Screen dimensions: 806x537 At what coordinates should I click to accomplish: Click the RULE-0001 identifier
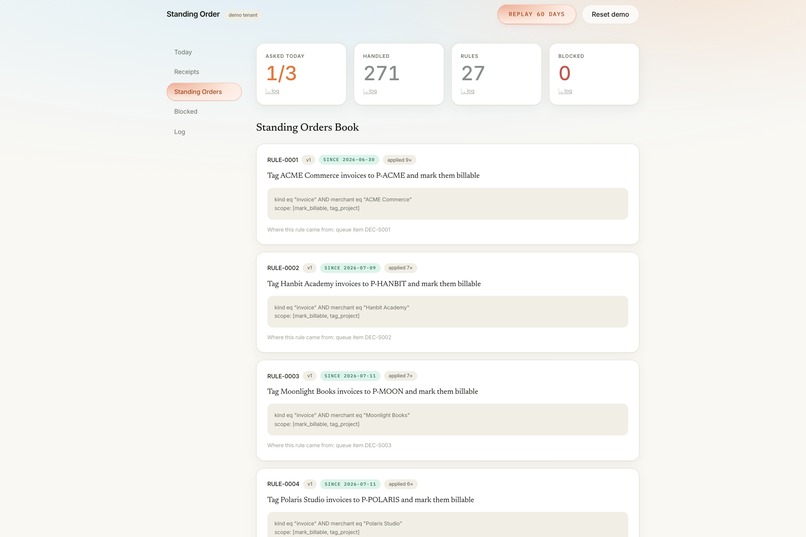coord(282,160)
